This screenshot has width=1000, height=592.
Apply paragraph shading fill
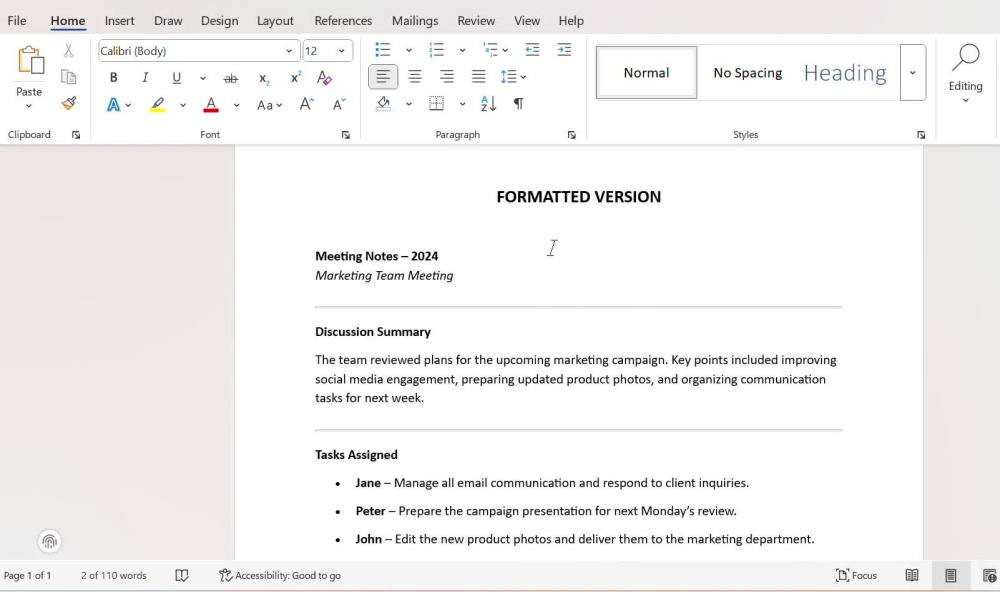tap(383, 103)
